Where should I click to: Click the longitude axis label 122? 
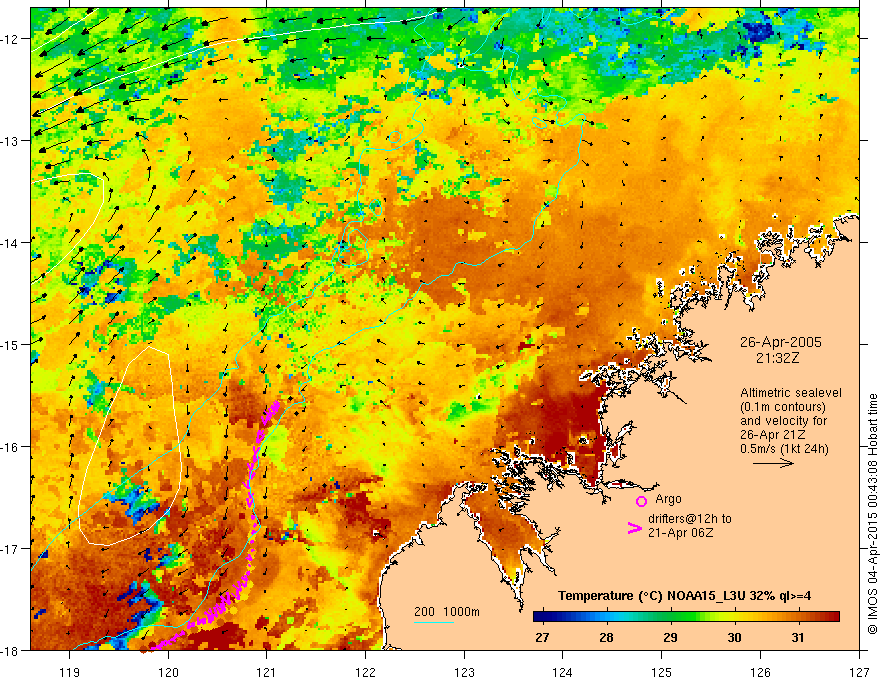pos(365,672)
